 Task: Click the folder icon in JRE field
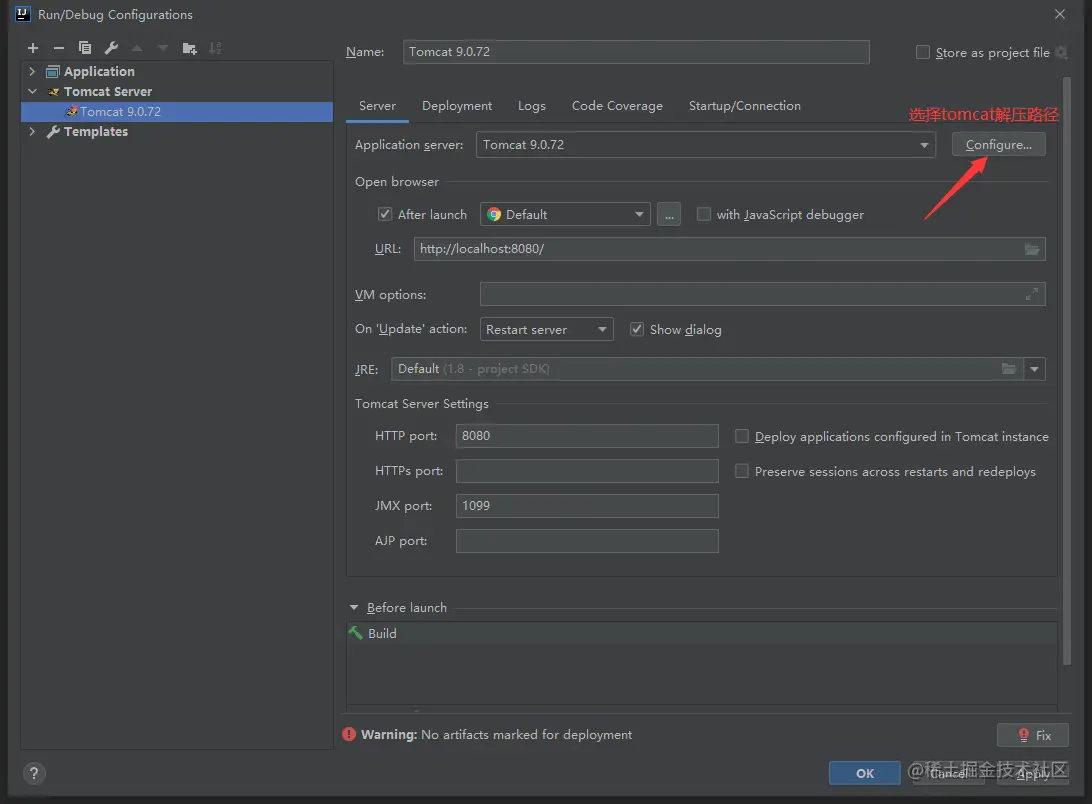[x=1008, y=369]
